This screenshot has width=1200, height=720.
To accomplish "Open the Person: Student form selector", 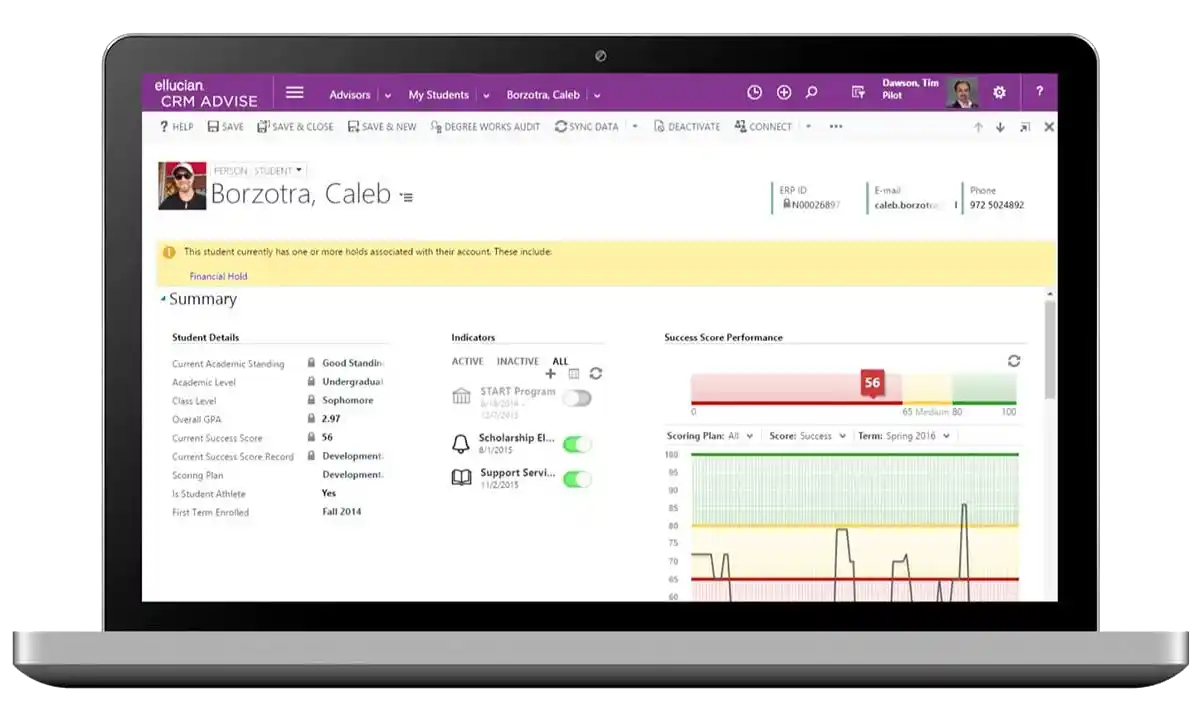I will pyautogui.click(x=259, y=171).
